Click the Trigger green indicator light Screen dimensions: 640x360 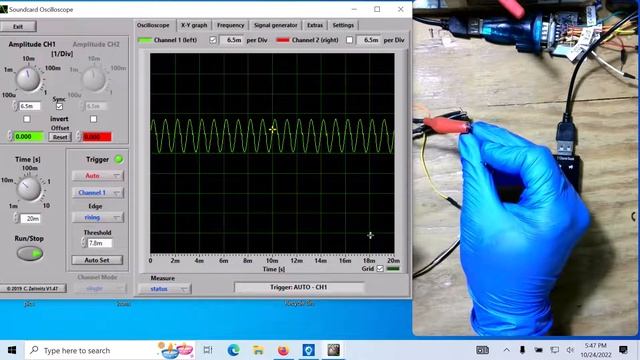[119, 160]
